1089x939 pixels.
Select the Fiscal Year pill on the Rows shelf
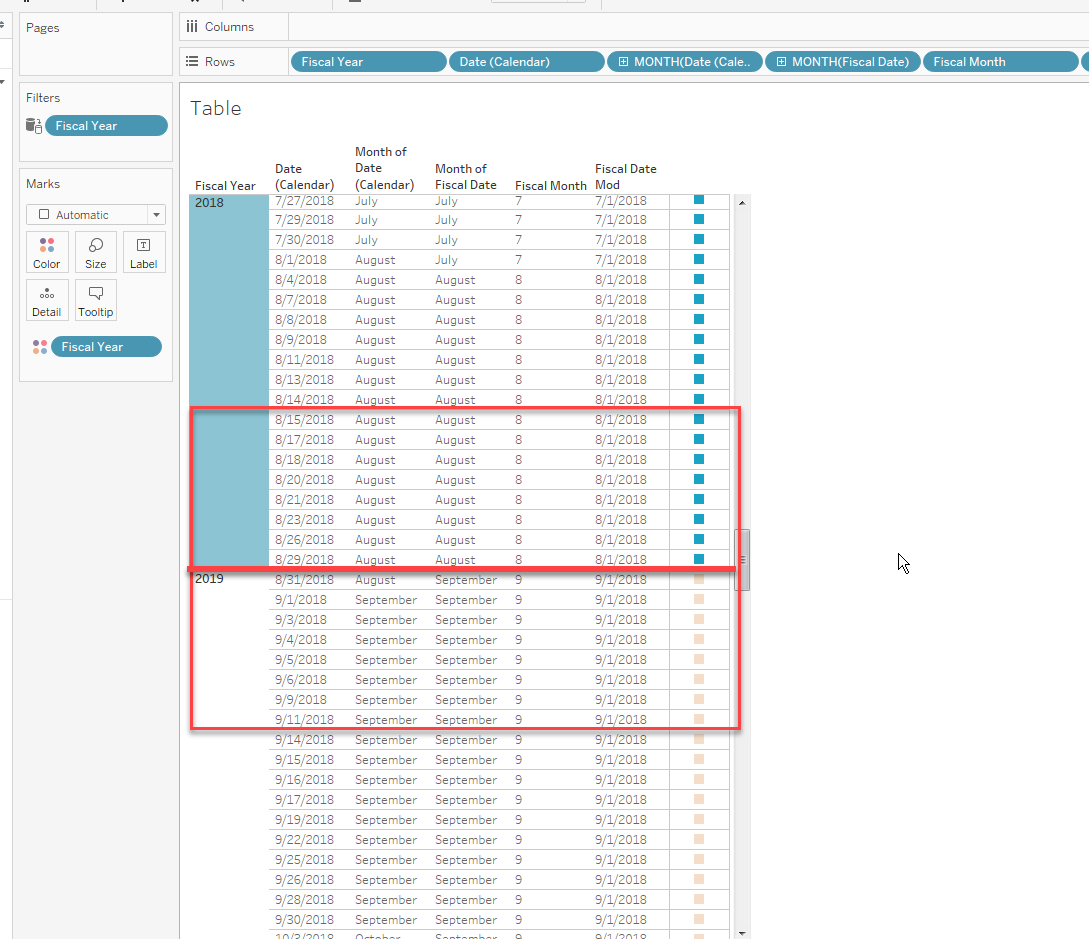click(368, 61)
